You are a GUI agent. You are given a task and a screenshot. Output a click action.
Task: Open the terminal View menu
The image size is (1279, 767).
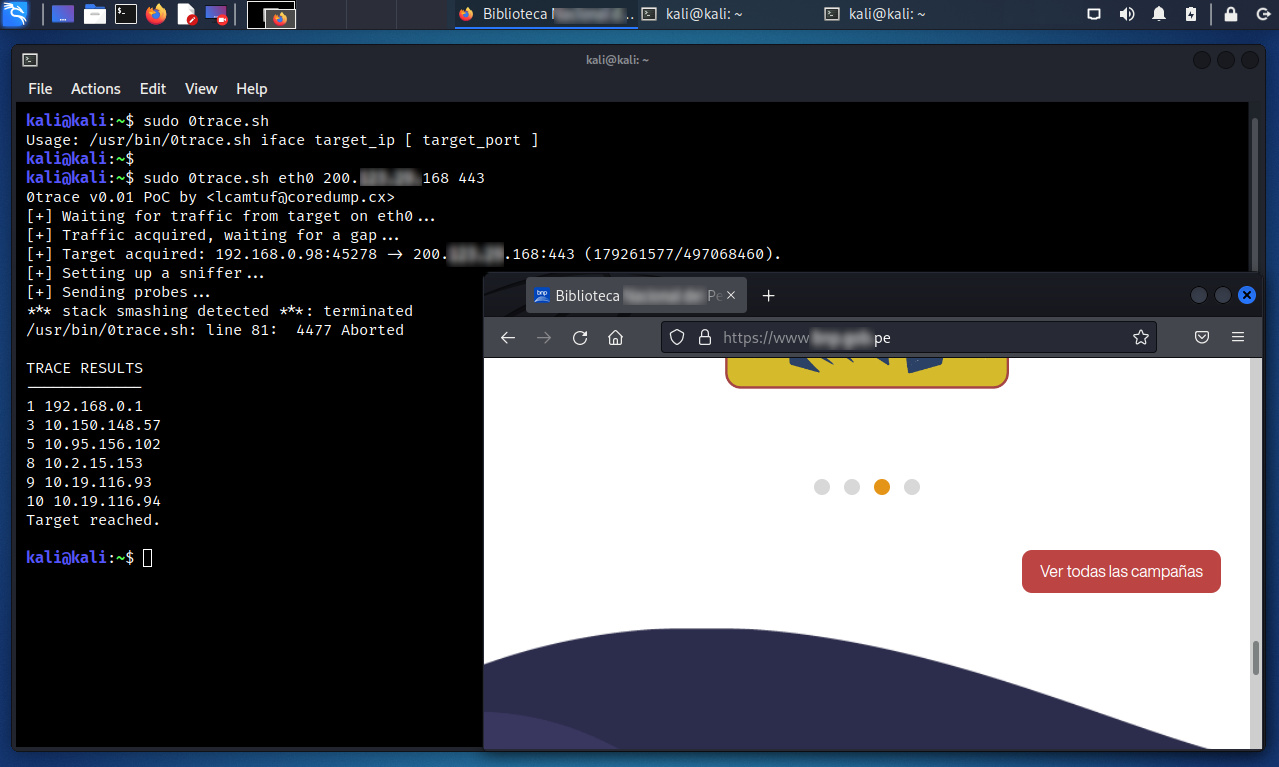pyautogui.click(x=201, y=89)
